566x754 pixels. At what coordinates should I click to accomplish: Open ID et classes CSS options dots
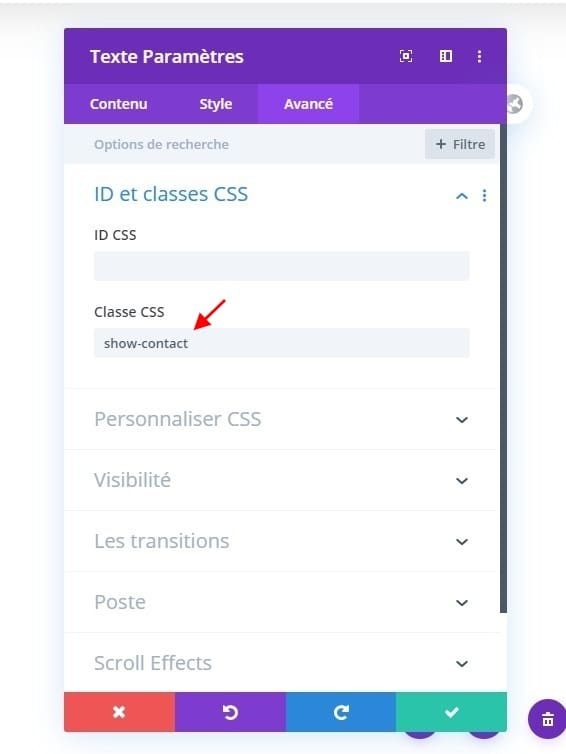[x=484, y=195]
